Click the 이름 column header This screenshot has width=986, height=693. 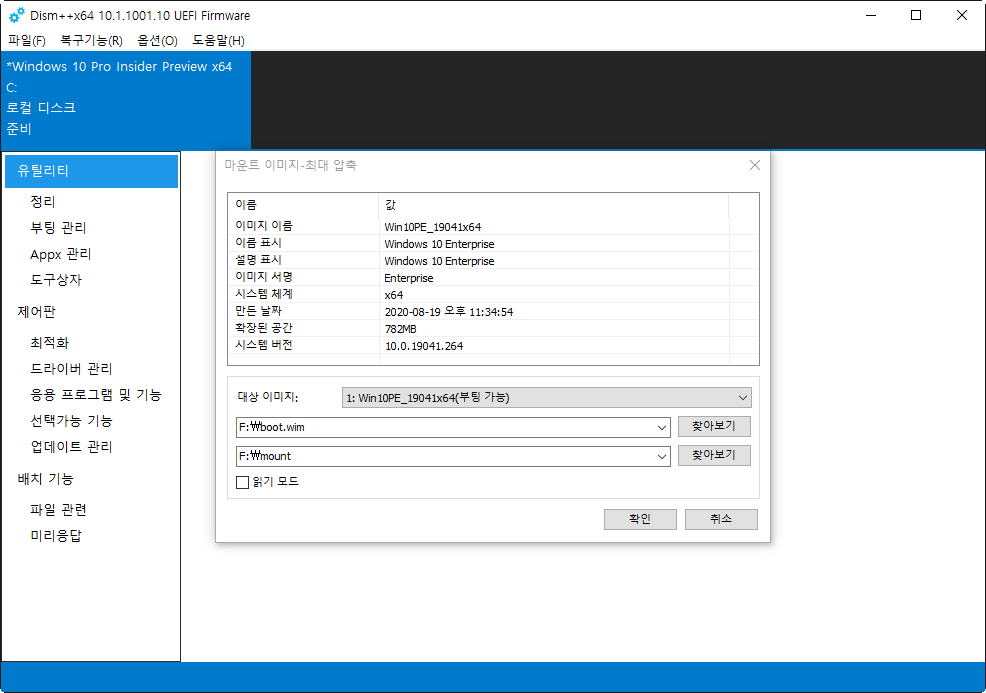[x=303, y=204]
